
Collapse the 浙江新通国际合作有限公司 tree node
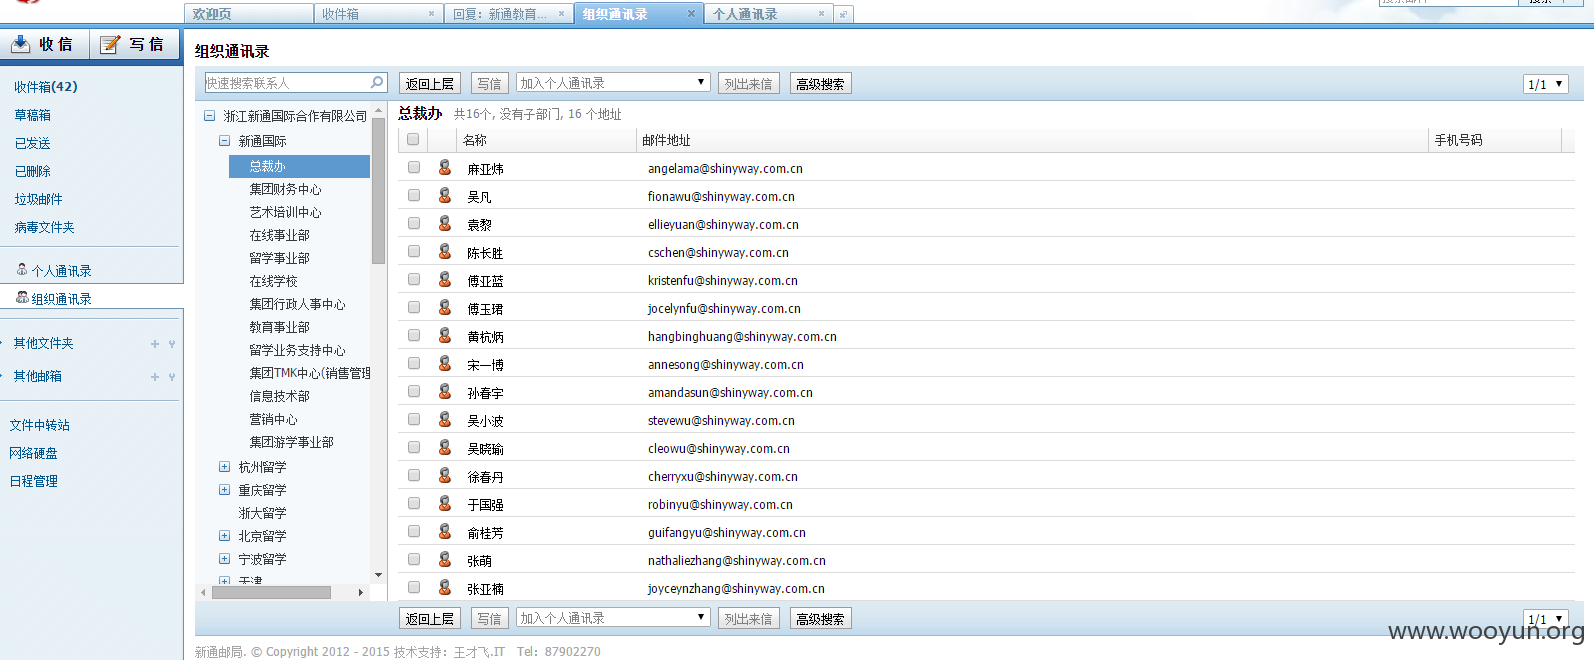(x=210, y=116)
